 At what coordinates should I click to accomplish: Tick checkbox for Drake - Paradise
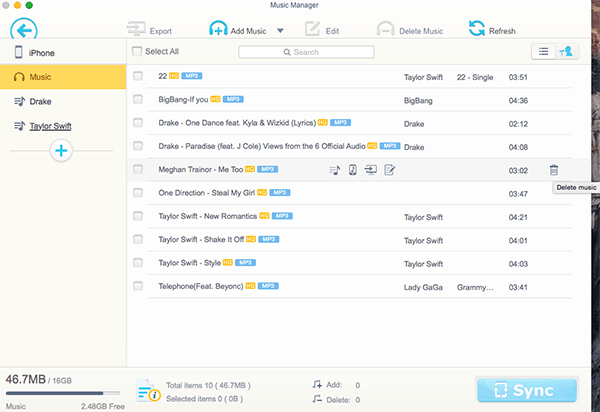(x=138, y=146)
